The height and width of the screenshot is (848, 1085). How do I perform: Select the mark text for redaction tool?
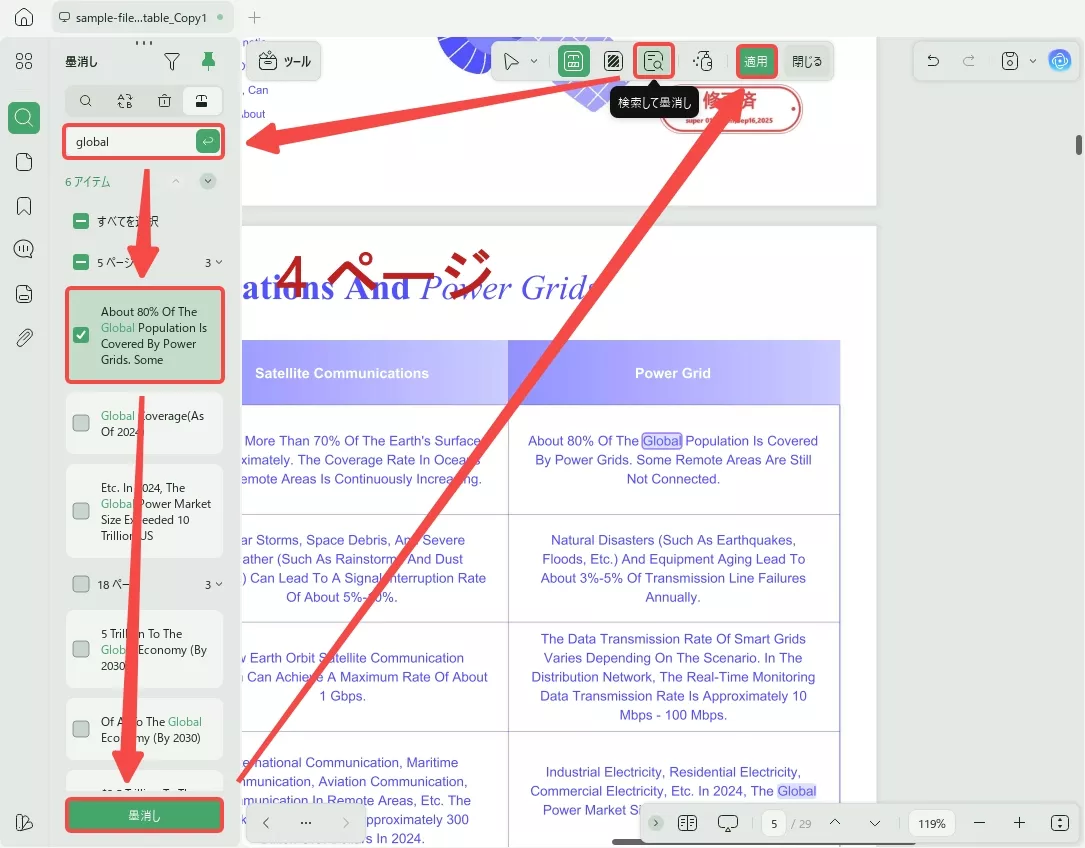click(574, 62)
